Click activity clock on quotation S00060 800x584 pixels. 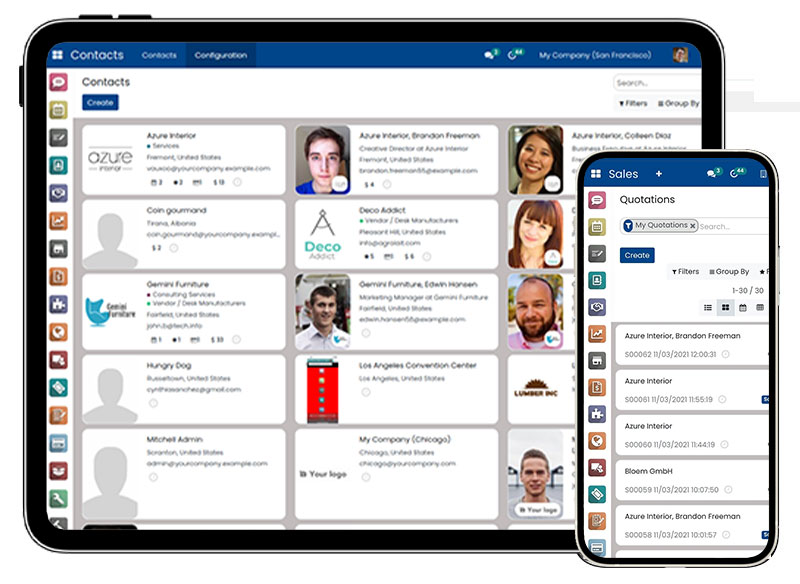click(x=723, y=444)
